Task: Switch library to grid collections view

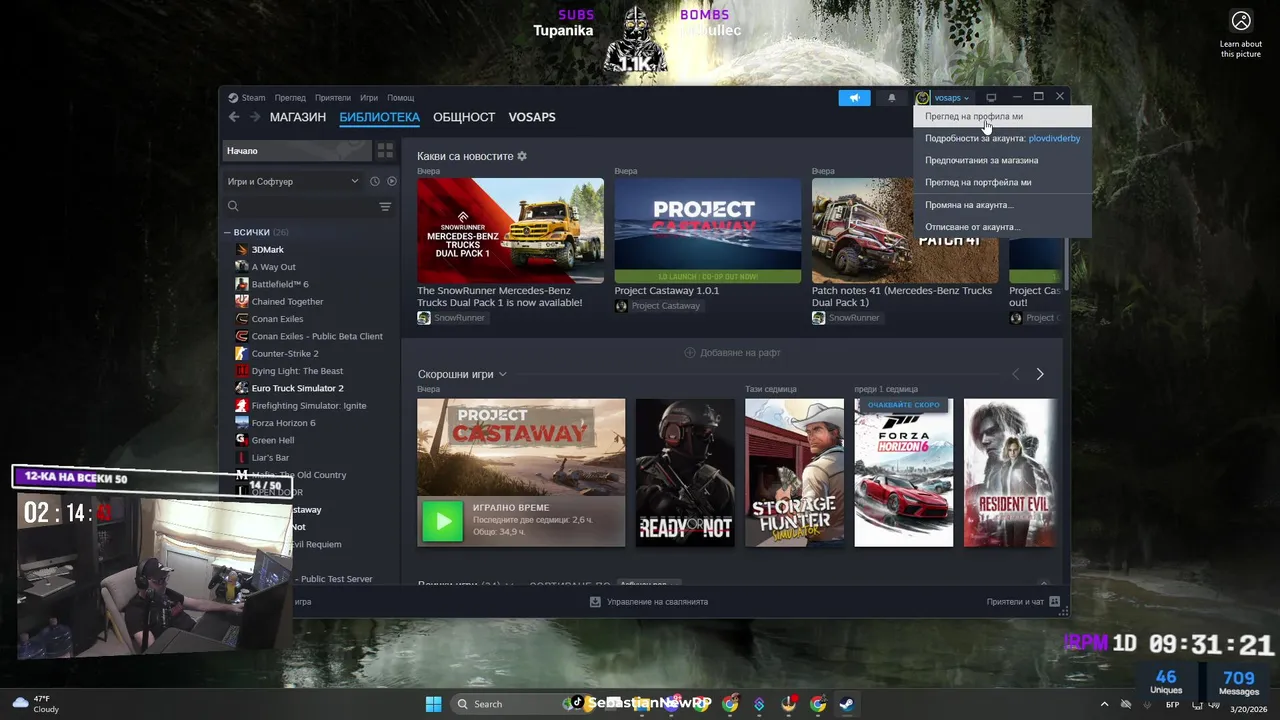Action: tap(385, 151)
